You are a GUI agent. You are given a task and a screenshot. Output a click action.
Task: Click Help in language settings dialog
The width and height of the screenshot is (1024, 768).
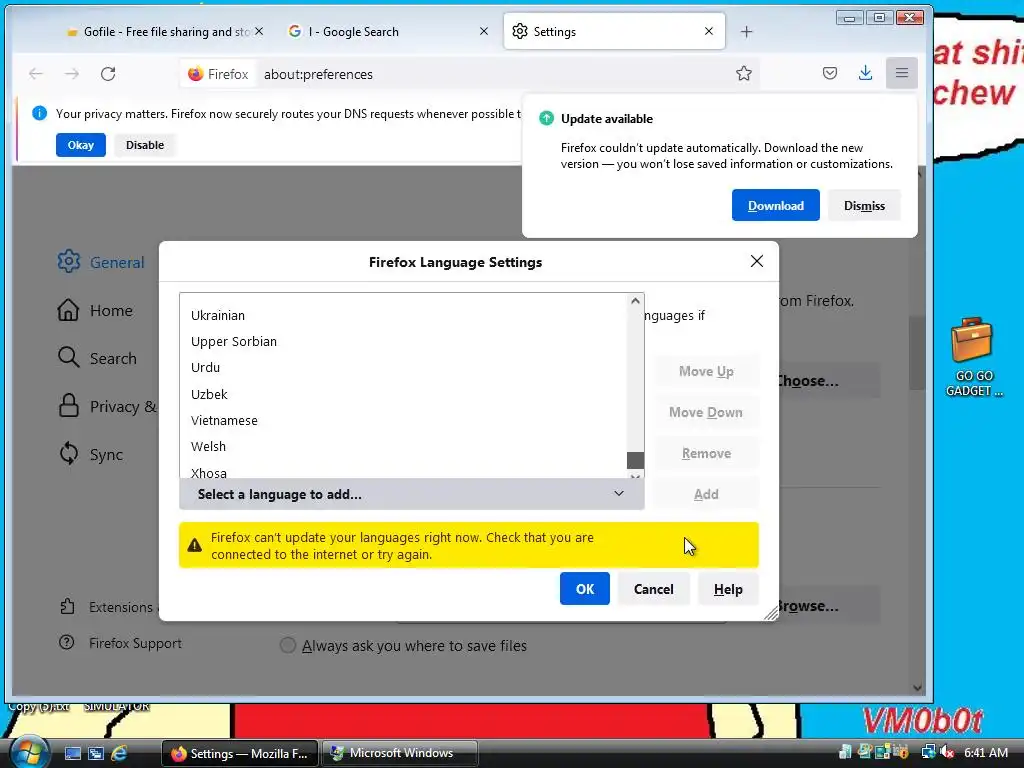click(x=728, y=588)
